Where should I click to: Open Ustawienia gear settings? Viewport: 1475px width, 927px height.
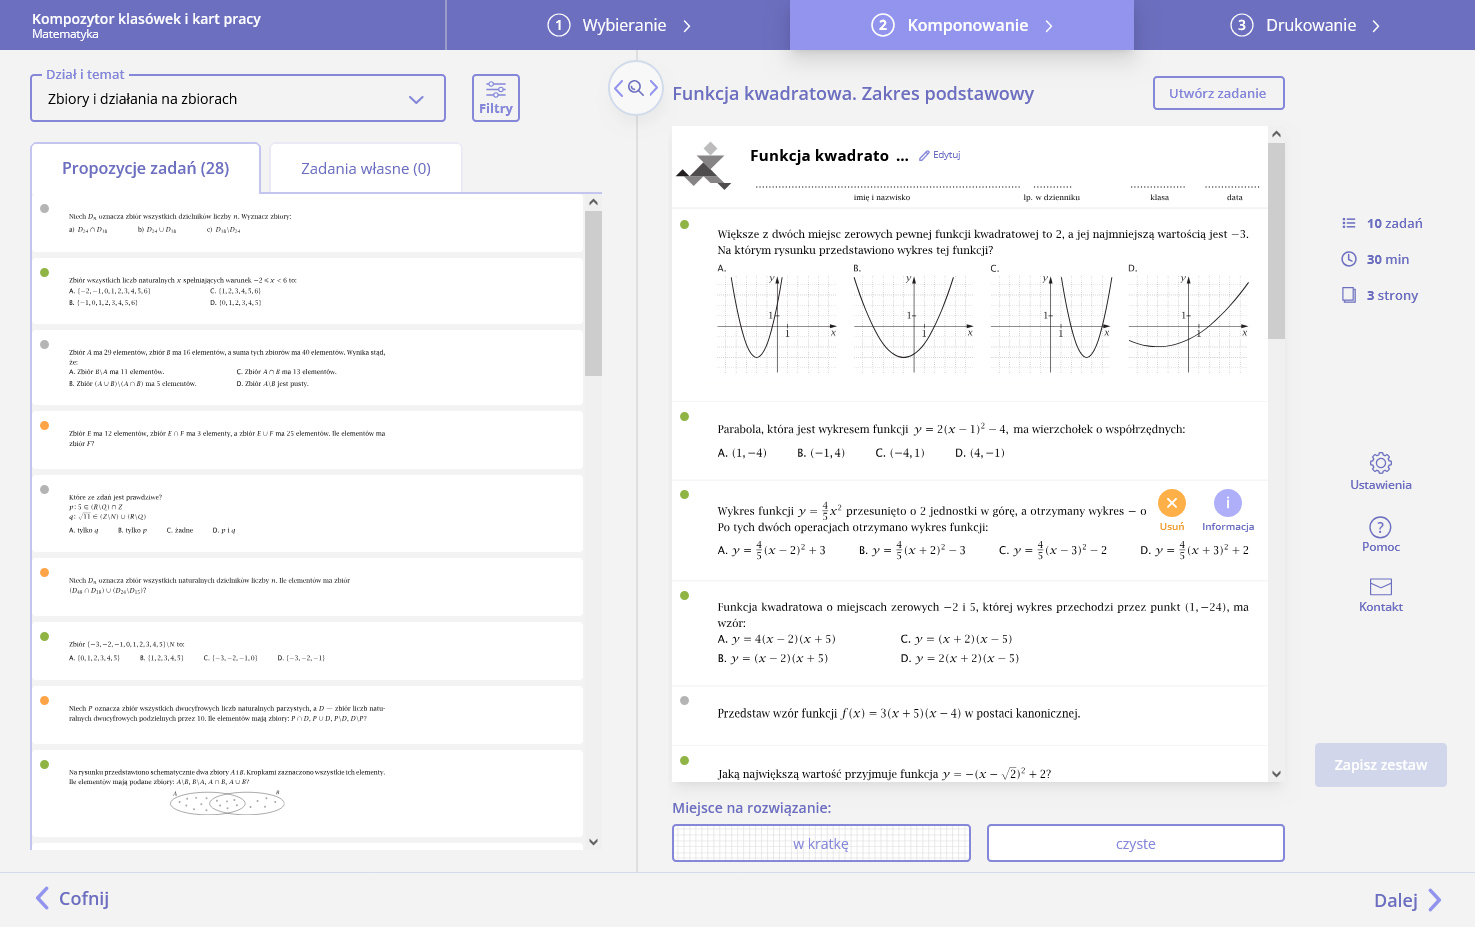coord(1380,463)
